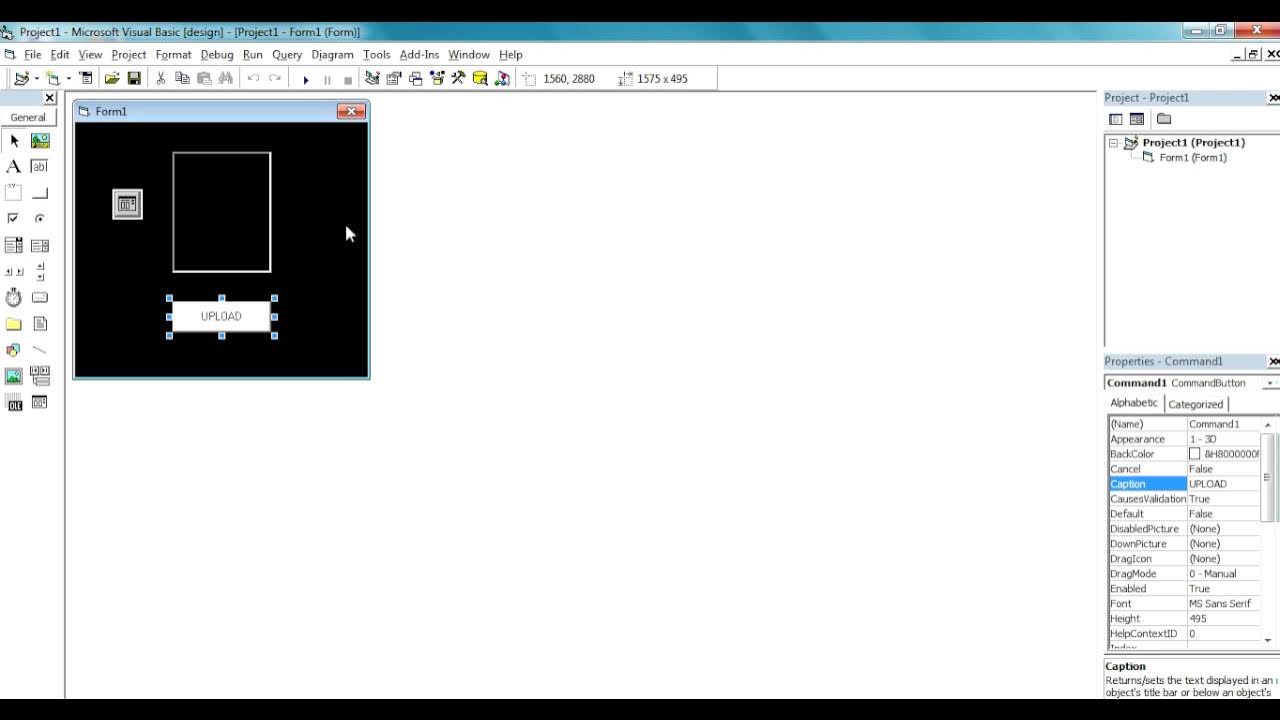Click the View Object icon in the Project panel
This screenshot has height=720, width=1280.
tap(1137, 119)
